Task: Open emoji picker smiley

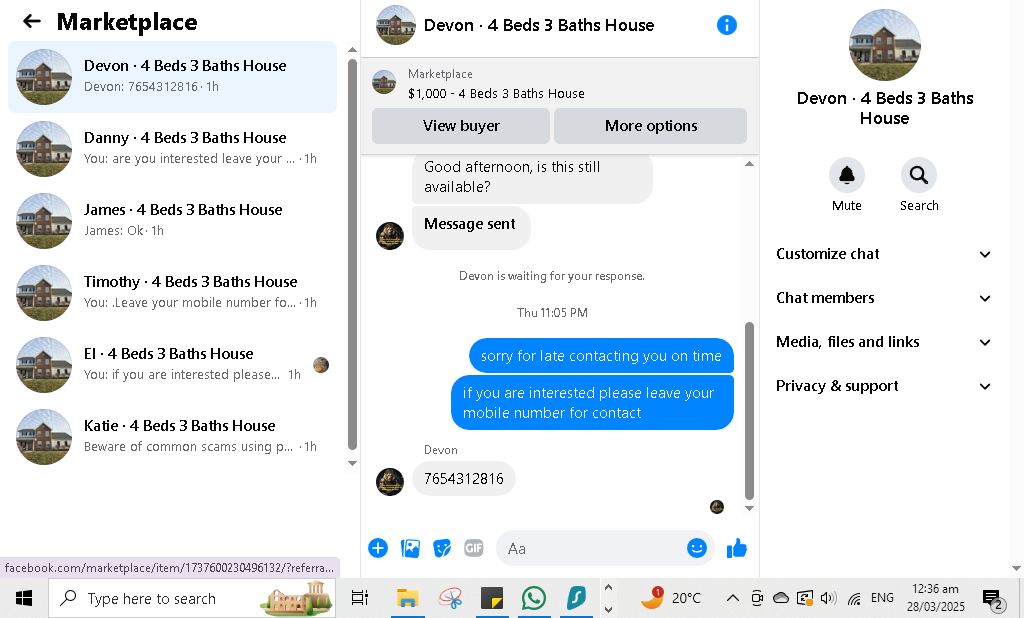Action: pyautogui.click(x=697, y=548)
